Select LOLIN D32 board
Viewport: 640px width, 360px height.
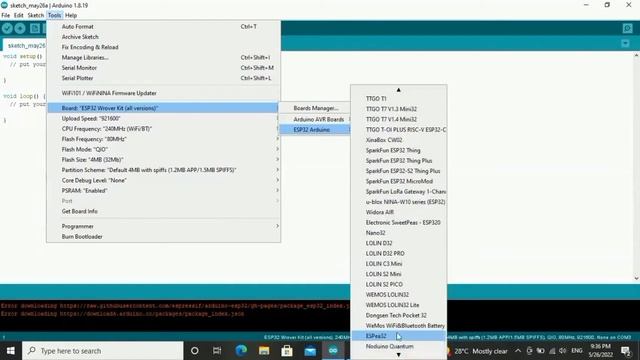pos(398,243)
